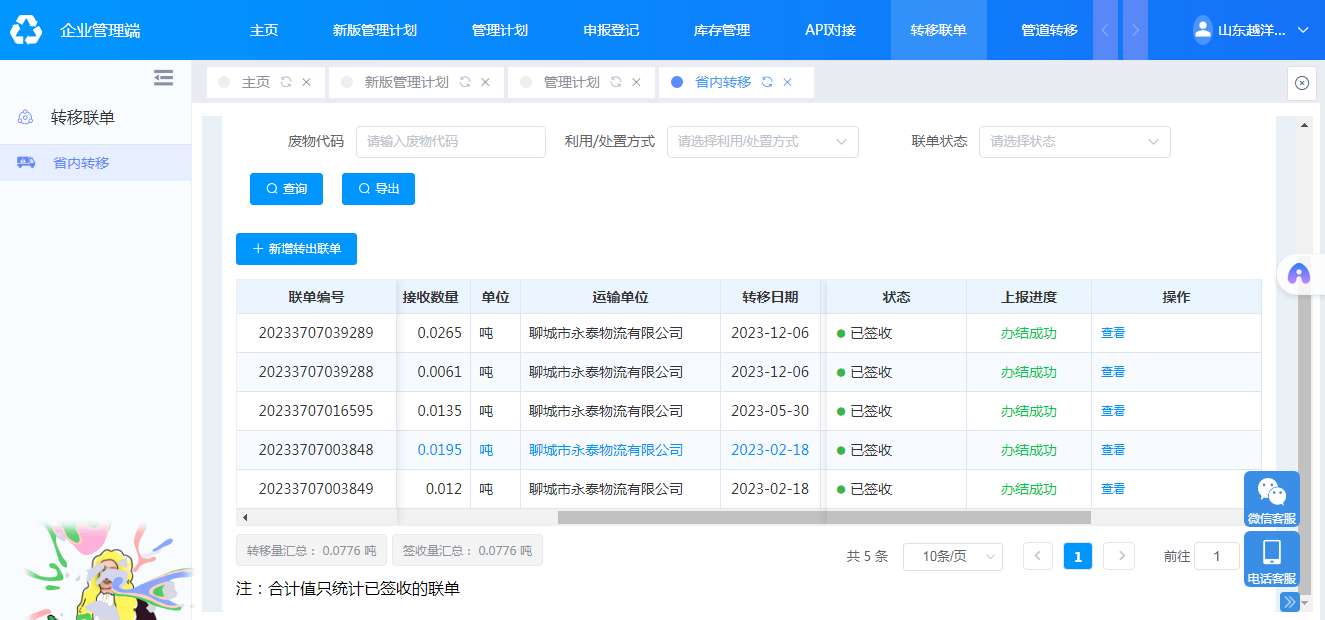Collapse the sidebar using the hamburger icon
This screenshot has height=620, width=1325.
tap(163, 78)
